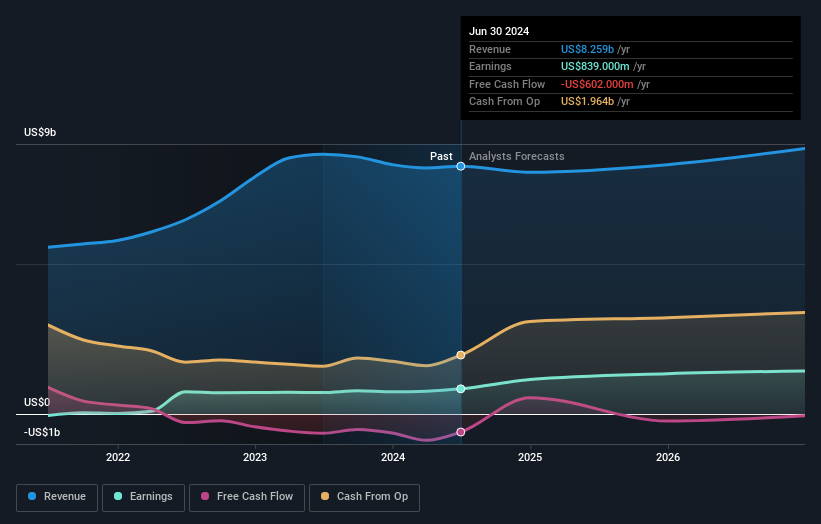Click the 2025 x-axis label

tap(530, 457)
